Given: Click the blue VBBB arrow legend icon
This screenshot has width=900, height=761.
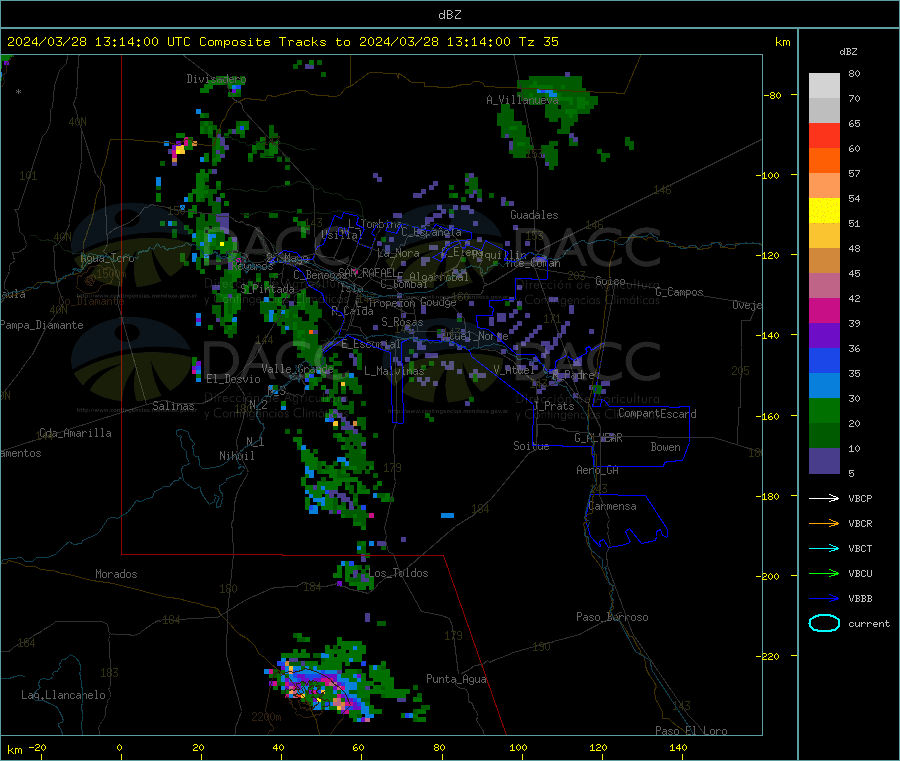Looking at the screenshot, I should point(824,598).
